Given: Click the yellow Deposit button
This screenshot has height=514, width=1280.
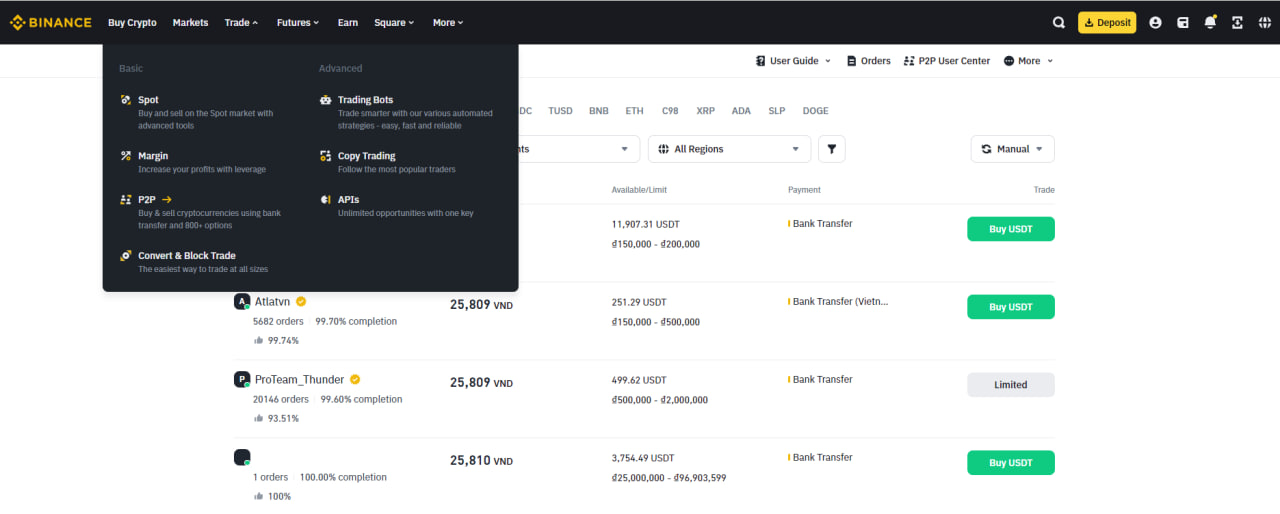Looking at the screenshot, I should click(1107, 22).
